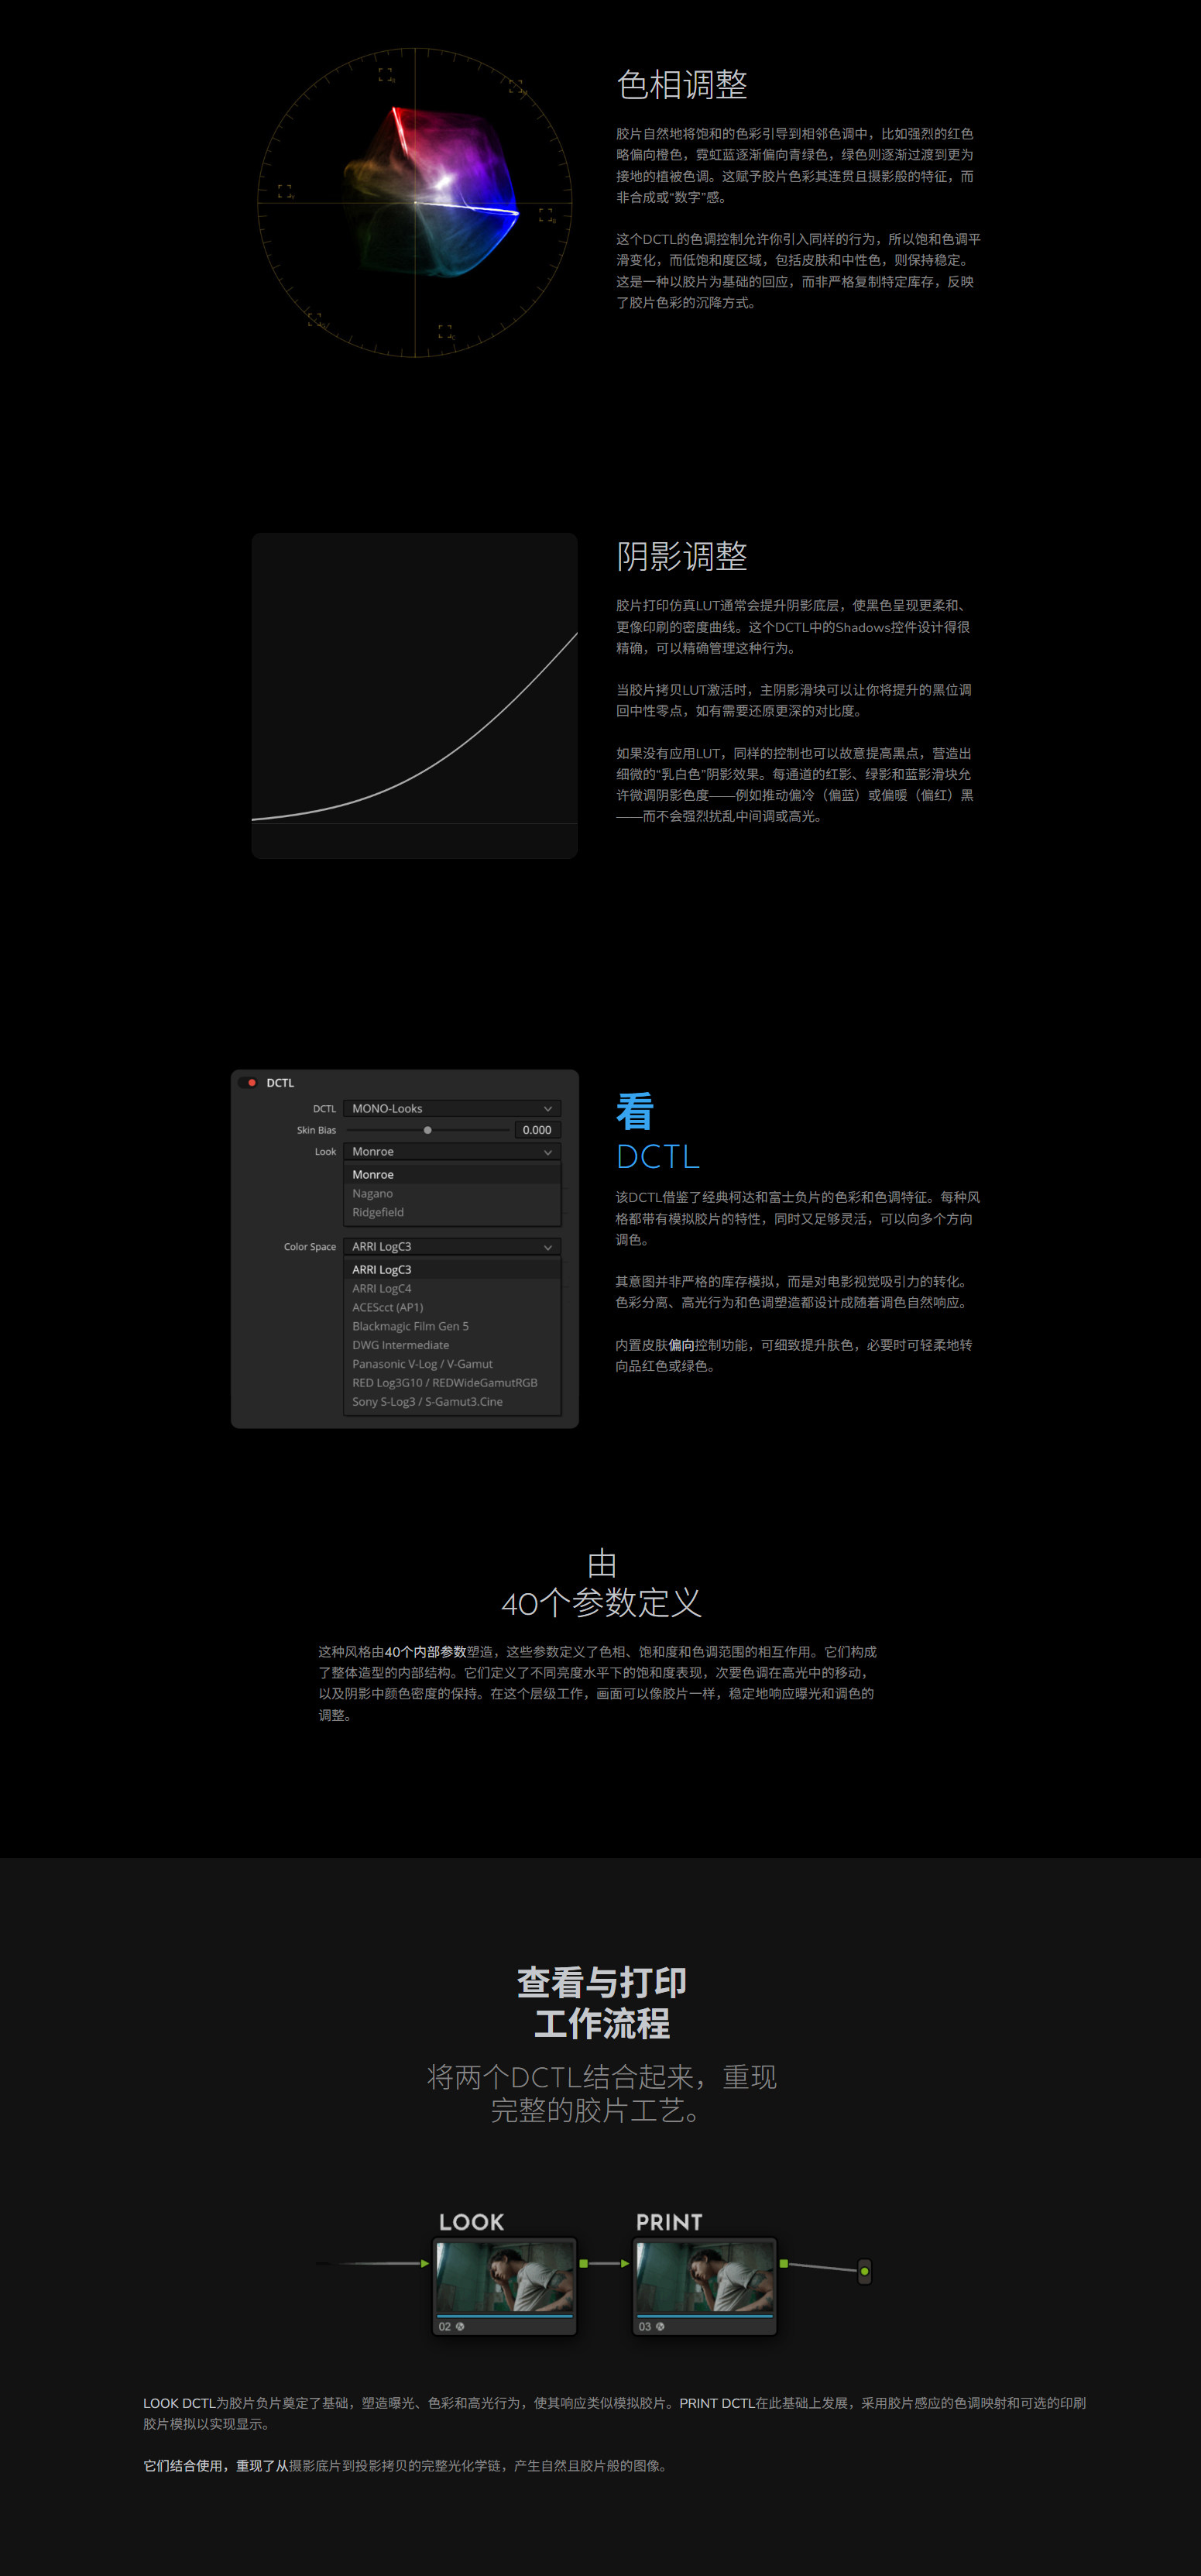The width and height of the screenshot is (1201, 2576).
Task: Click the 阴影调整 heading
Action: pos(682,556)
